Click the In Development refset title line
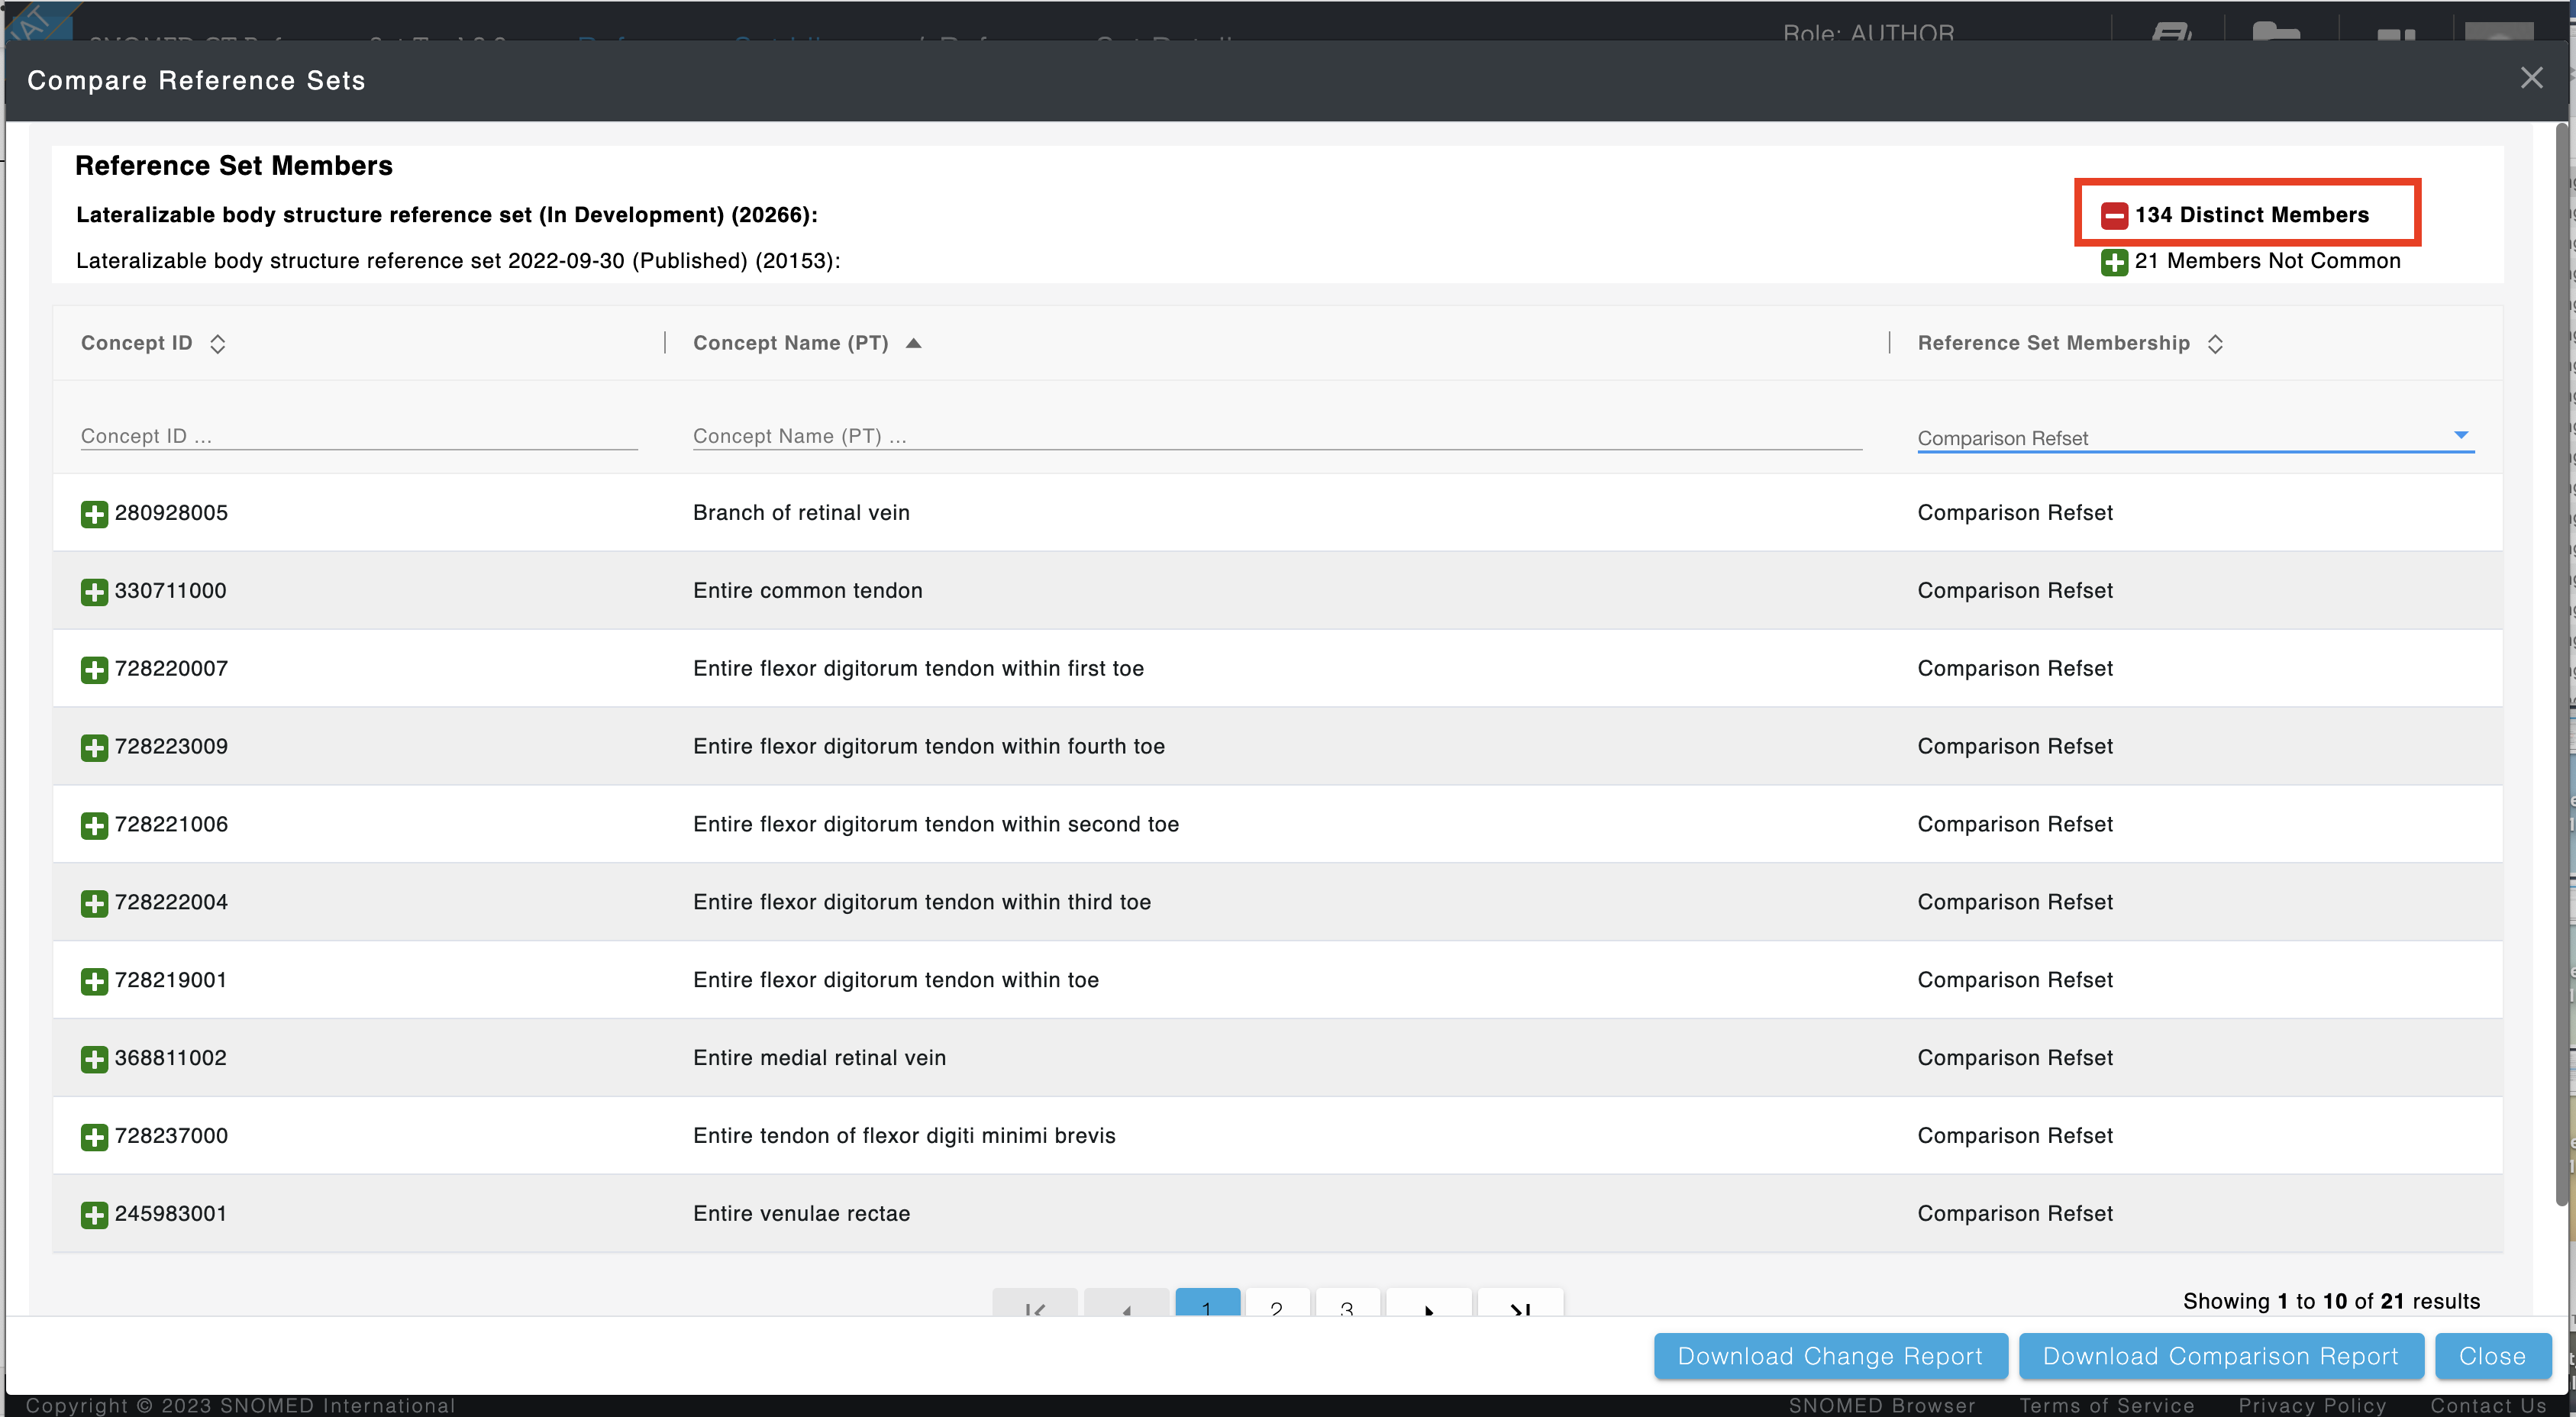This screenshot has width=2576, height=1417. click(x=447, y=214)
